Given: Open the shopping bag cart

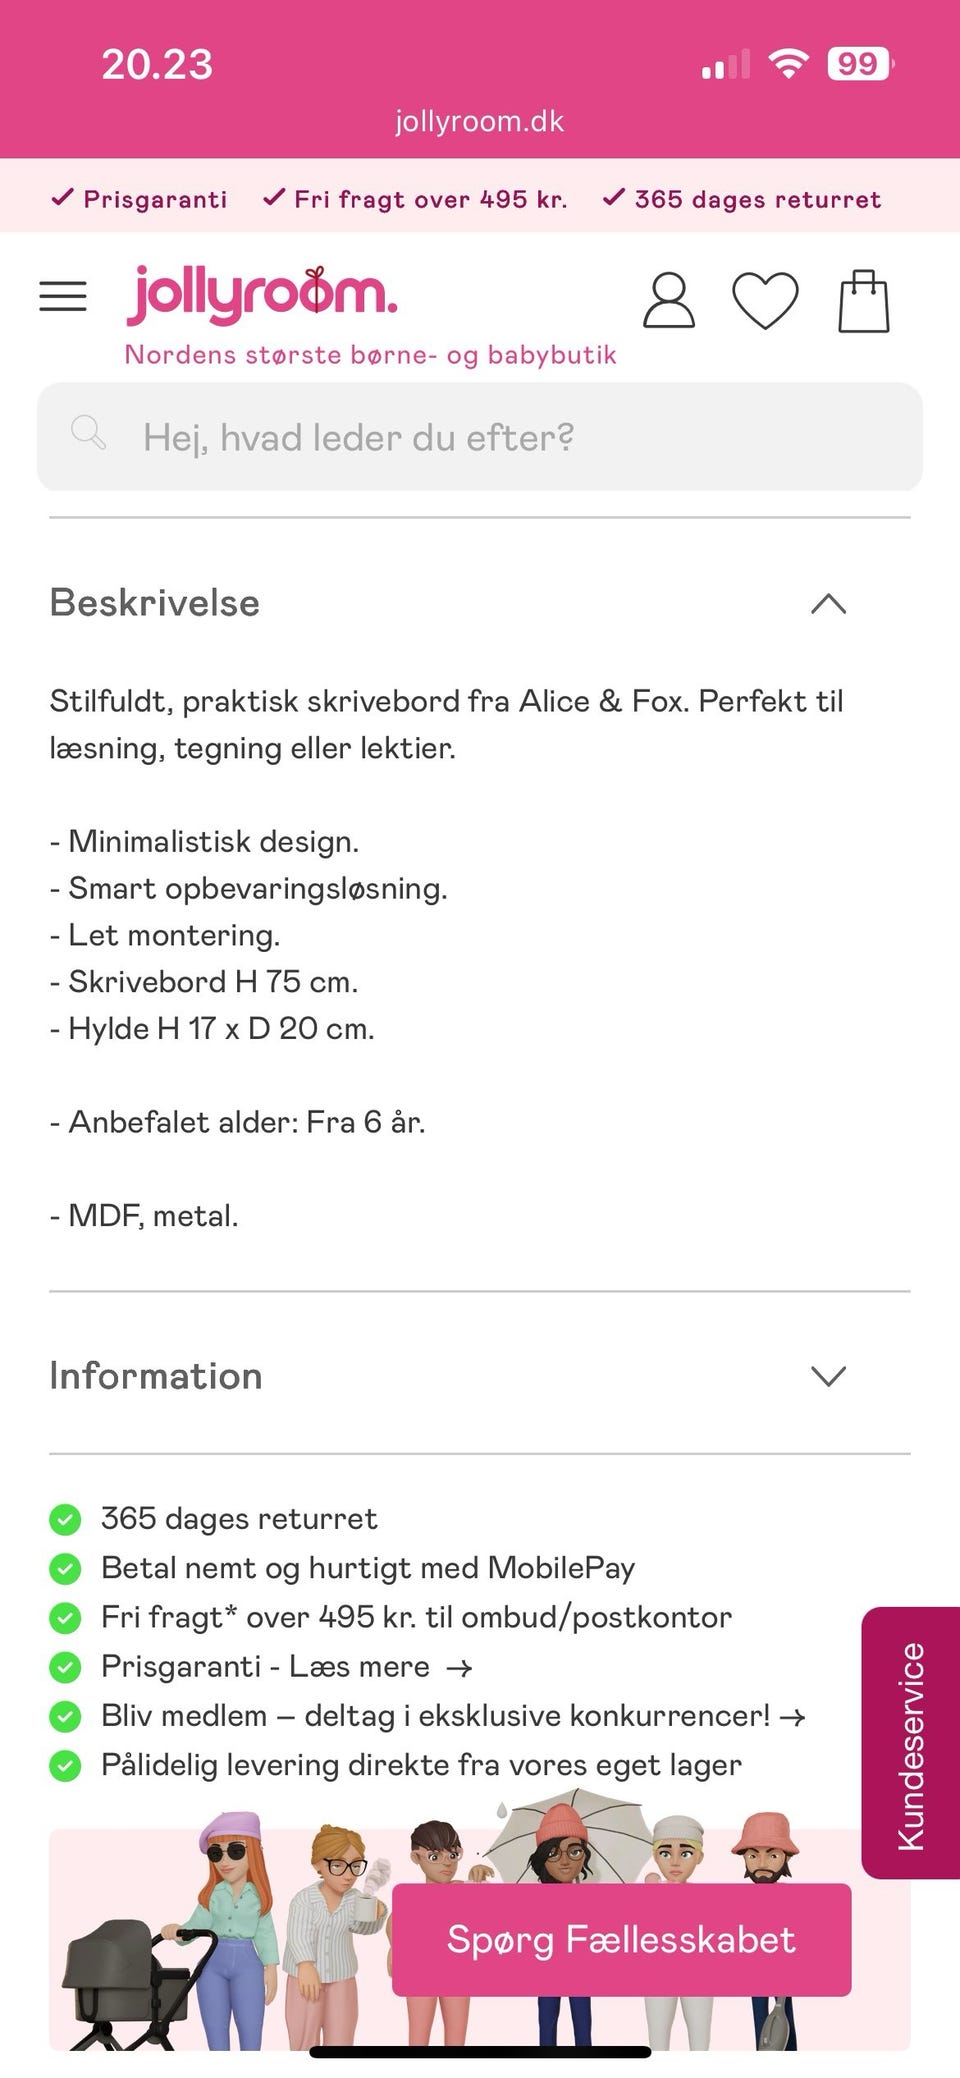Looking at the screenshot, I should coord(863,300).
